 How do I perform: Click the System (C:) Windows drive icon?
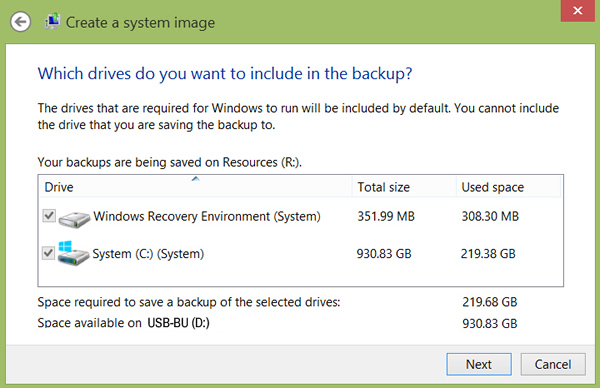tap(73, 253)
